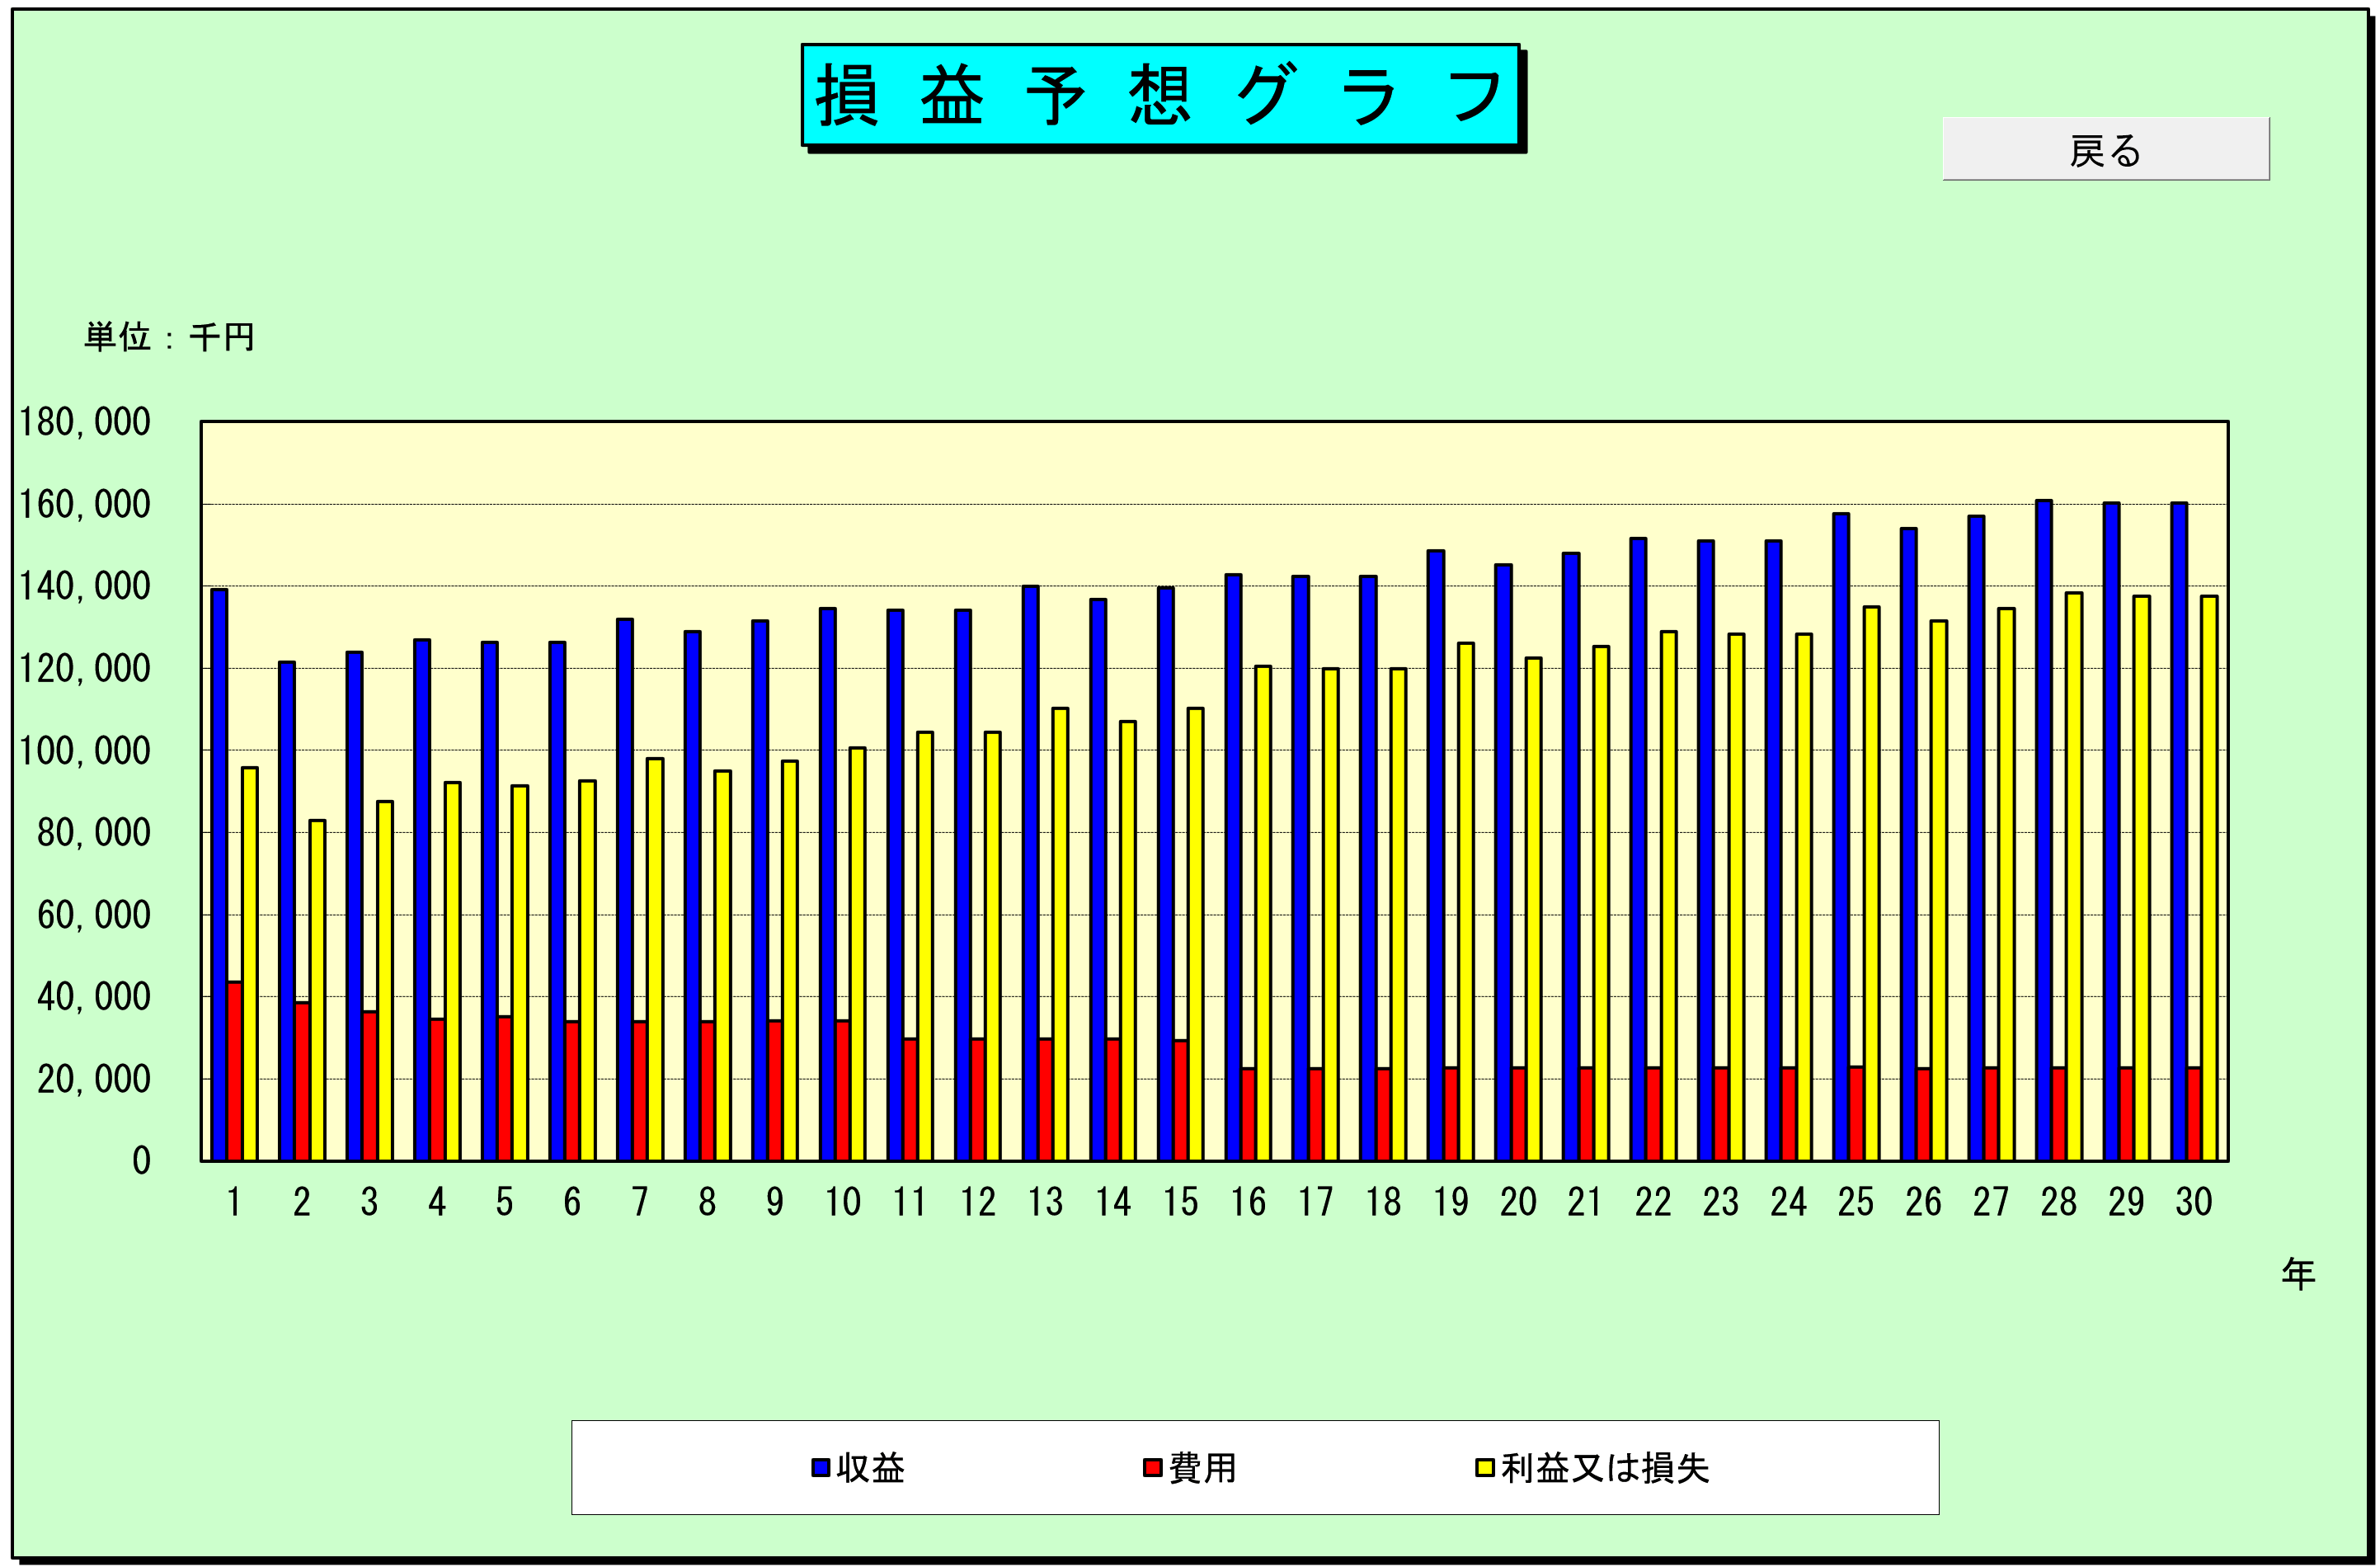This screenshot has height=1567, width=2380.
Task: Select the 利益又は損失 legend label
Action: [1604, 1467]
